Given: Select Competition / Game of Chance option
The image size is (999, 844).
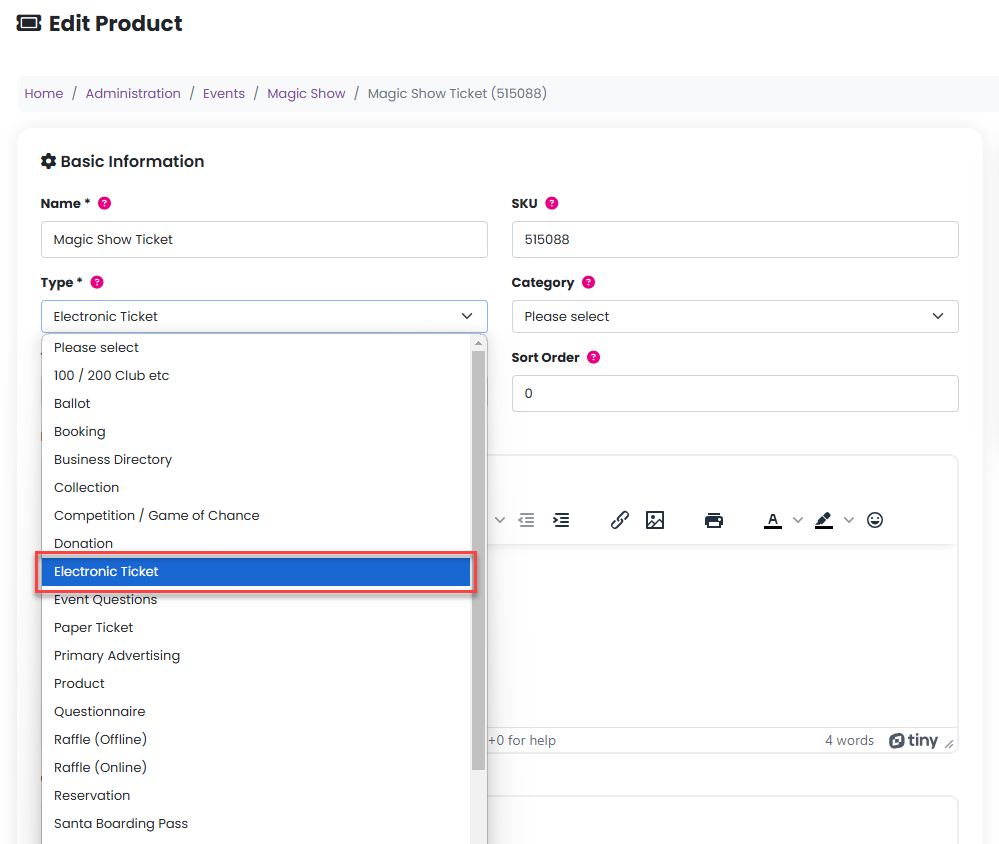Looking at the screenshot, I should click(x=256, y=516).
